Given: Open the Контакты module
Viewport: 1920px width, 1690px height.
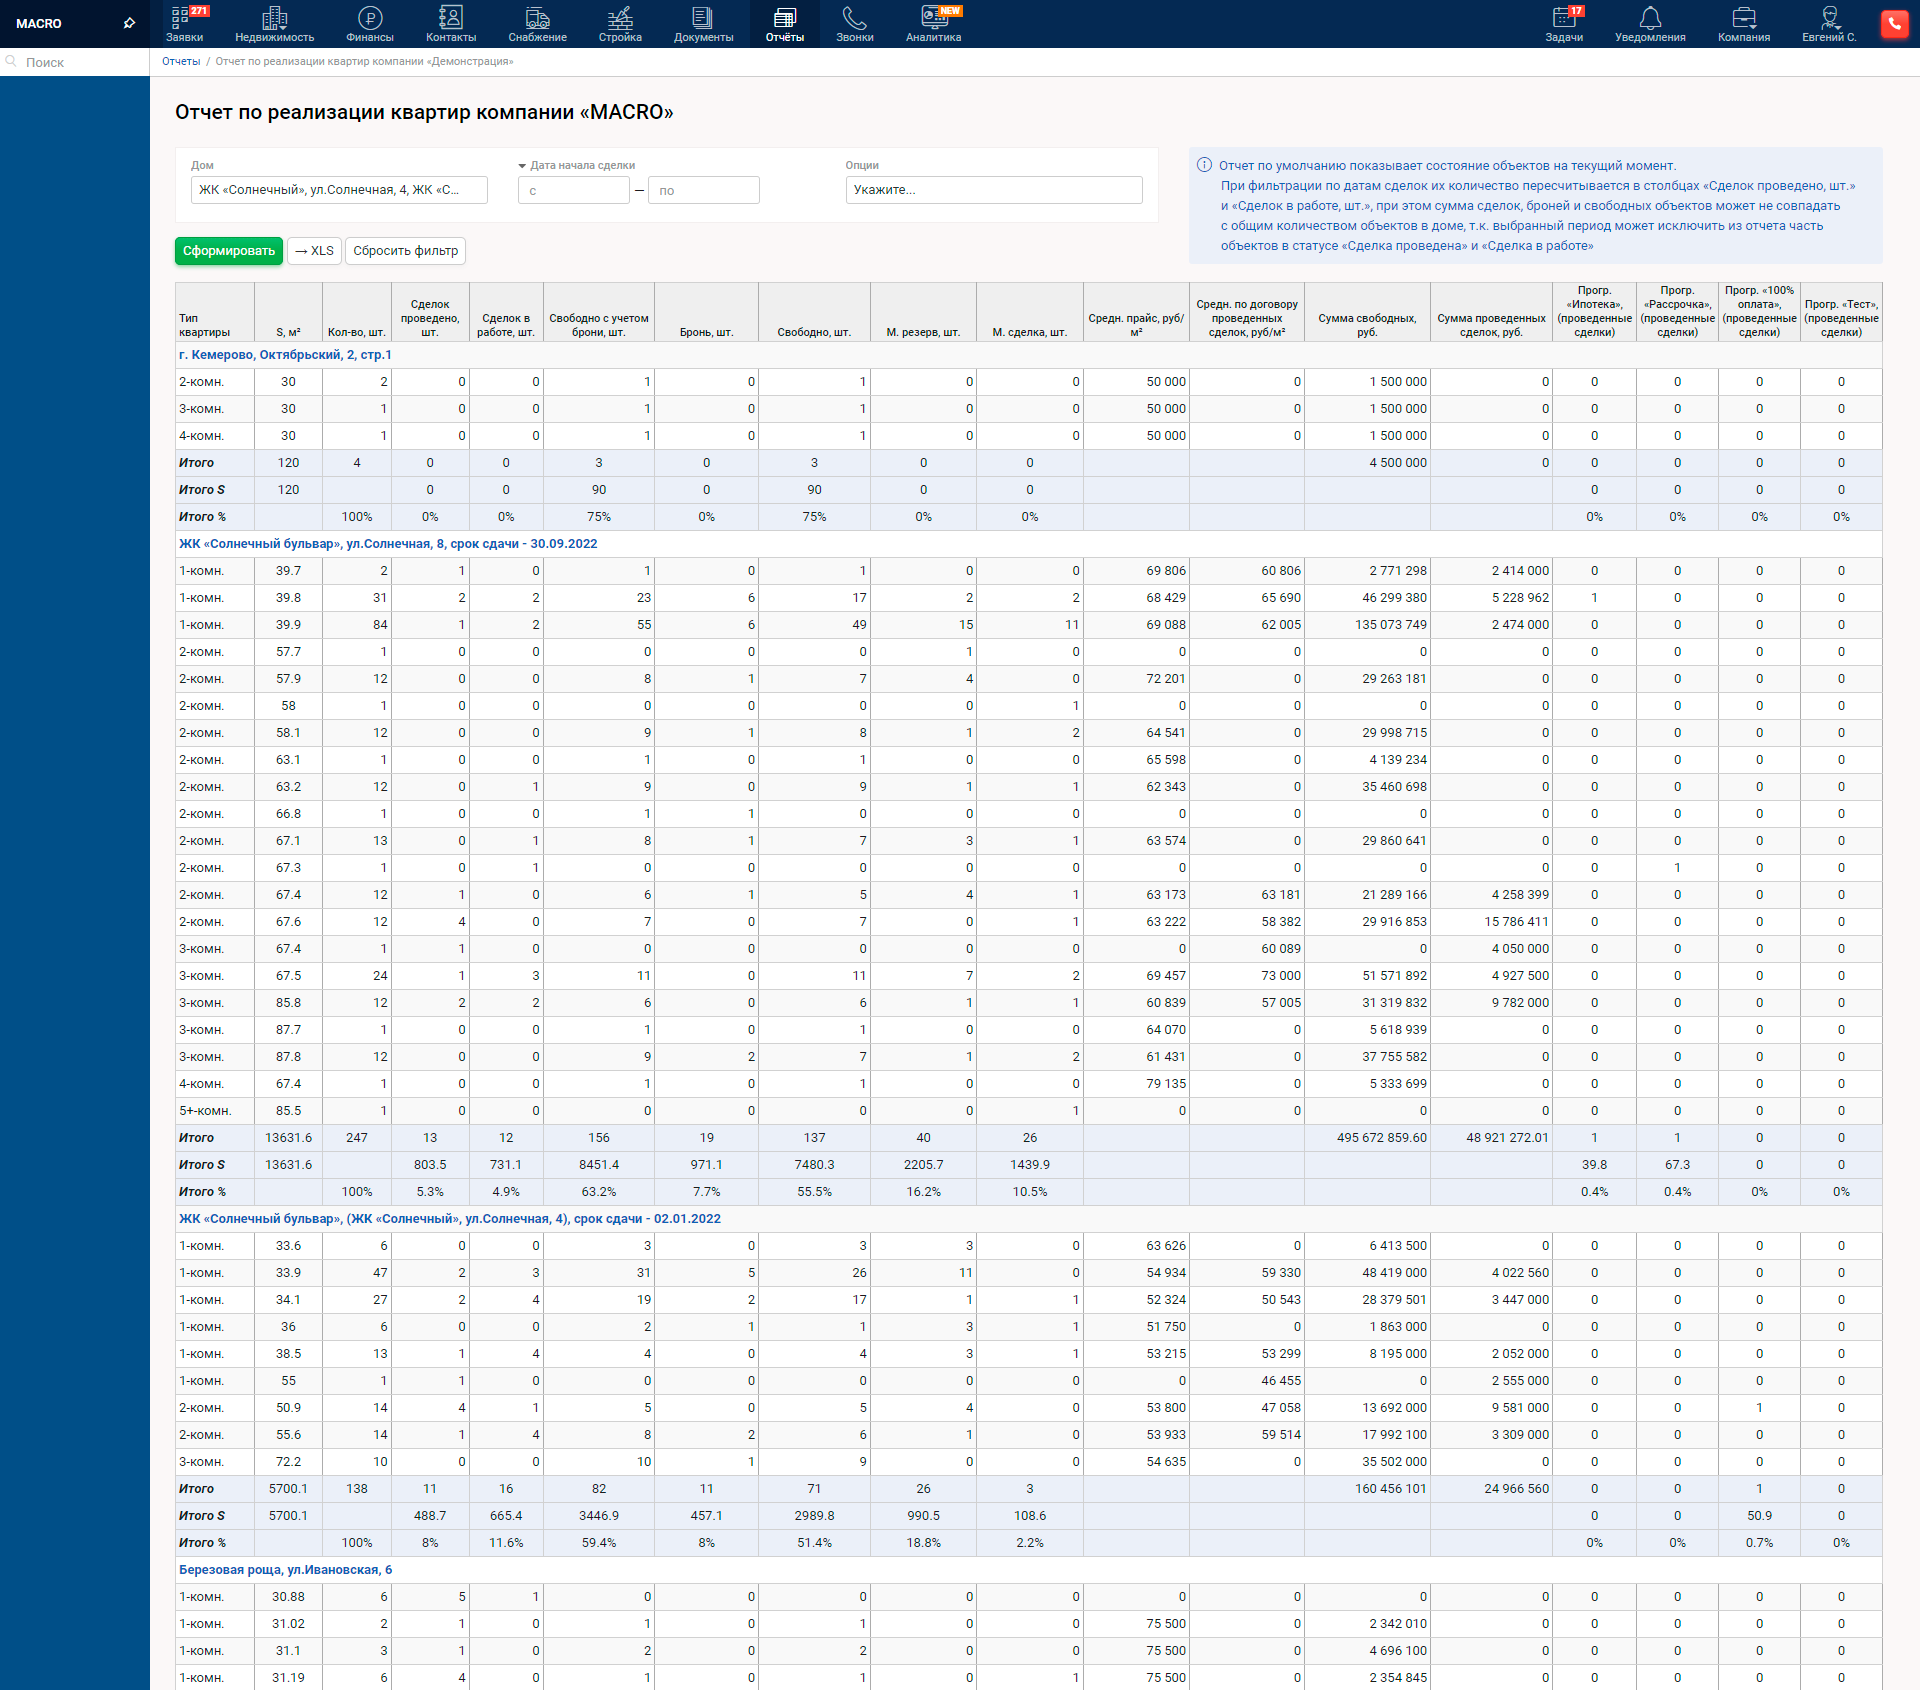Looking at the screenshot, I should (450, 24).
